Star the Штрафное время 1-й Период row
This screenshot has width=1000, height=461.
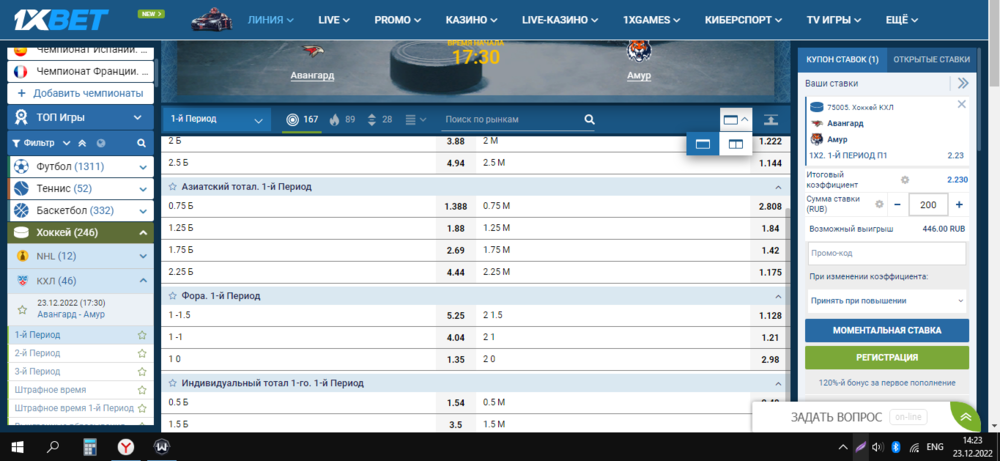[x=142, y=407]
